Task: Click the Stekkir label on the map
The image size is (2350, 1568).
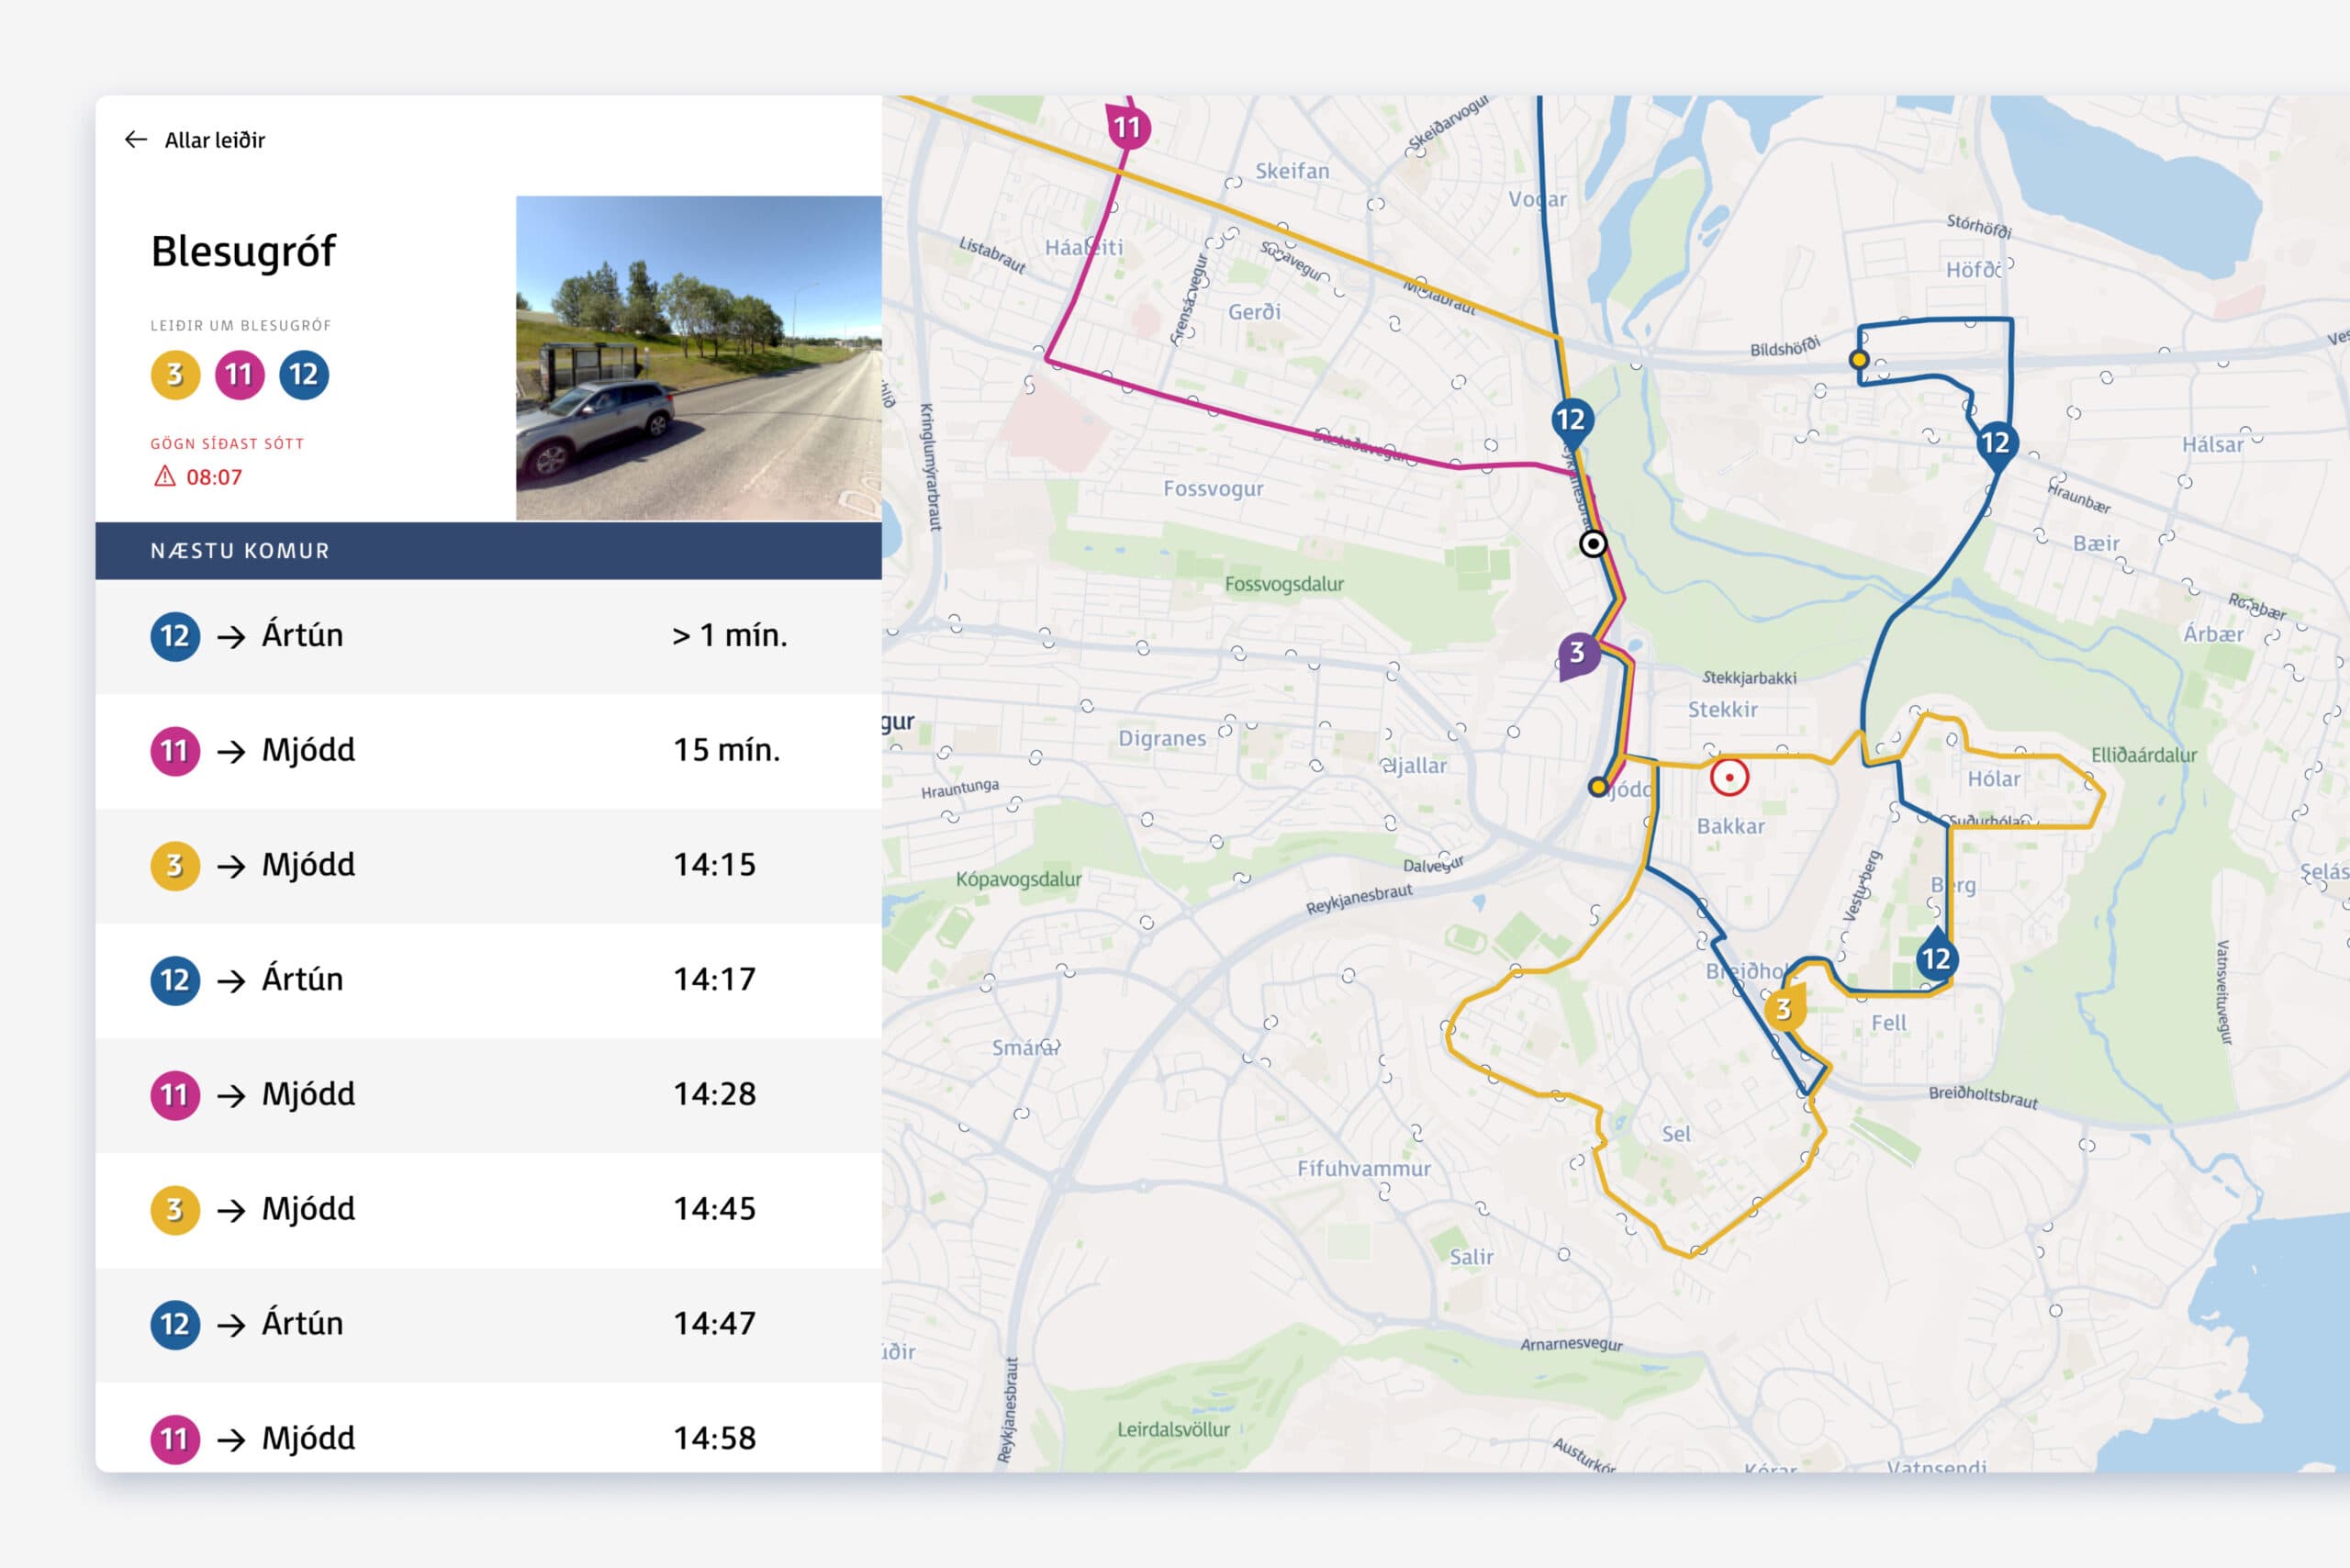Action: 1723,710
